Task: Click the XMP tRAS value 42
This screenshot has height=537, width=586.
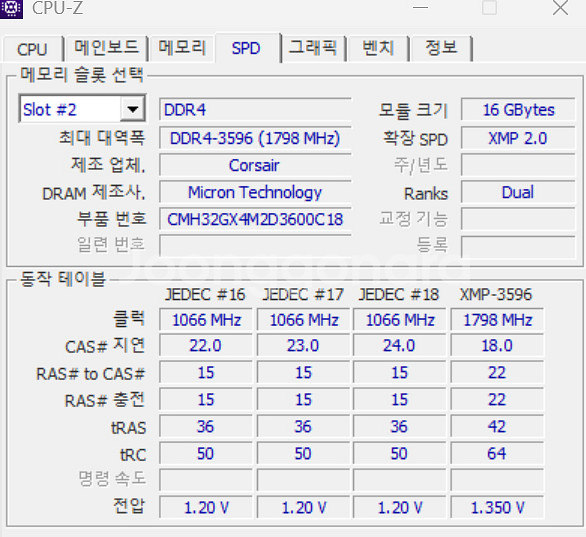Action: coord(497,426)
